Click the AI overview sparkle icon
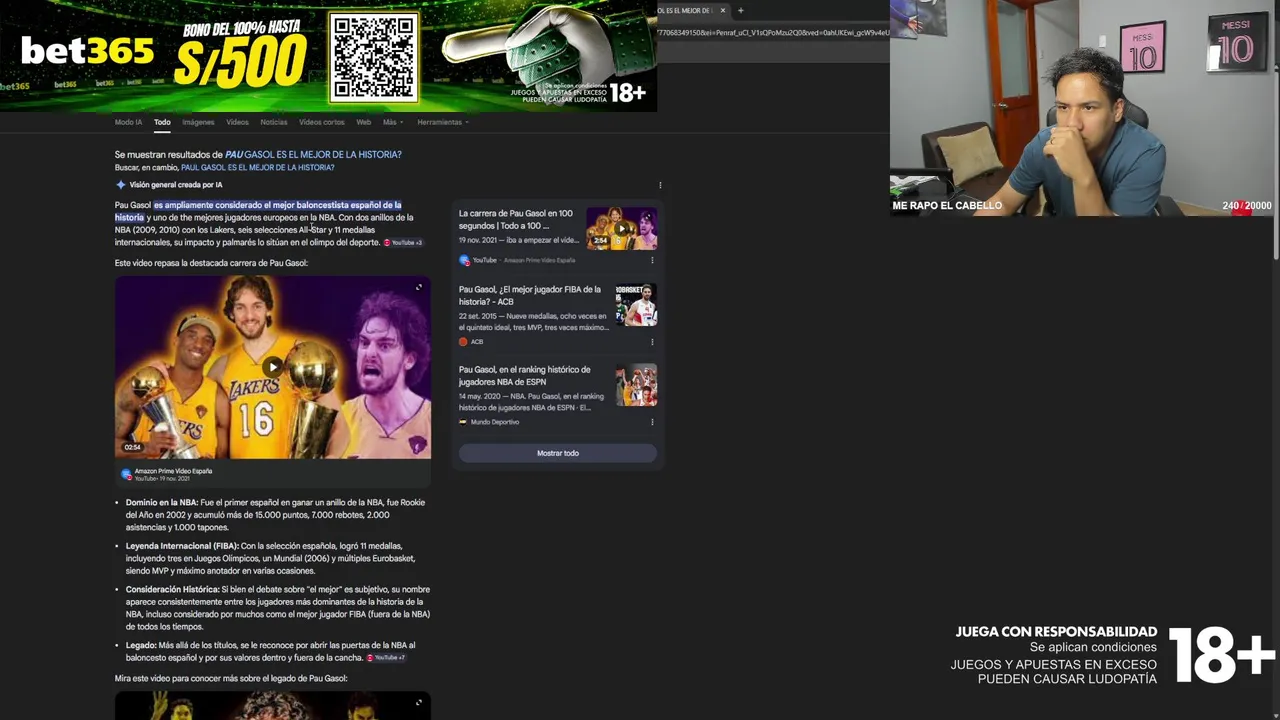Image resolution: width=1280 pixels, height=720 pixels. 121,185
